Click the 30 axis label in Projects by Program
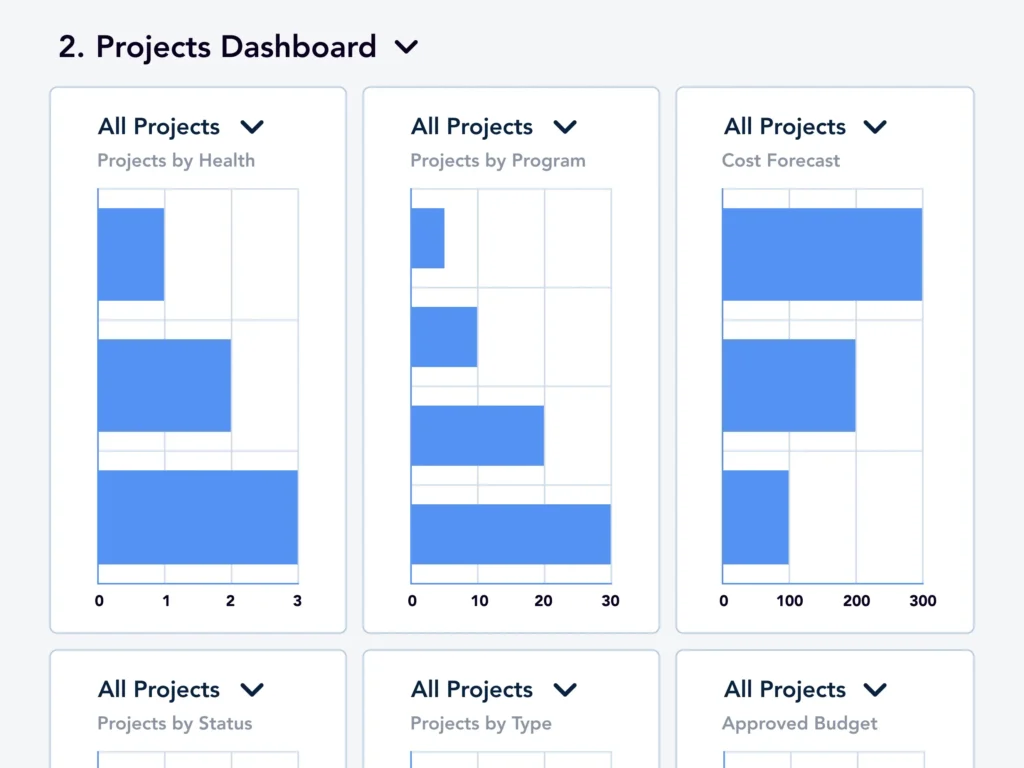The image size is (1024, 768). pos(610,601)
